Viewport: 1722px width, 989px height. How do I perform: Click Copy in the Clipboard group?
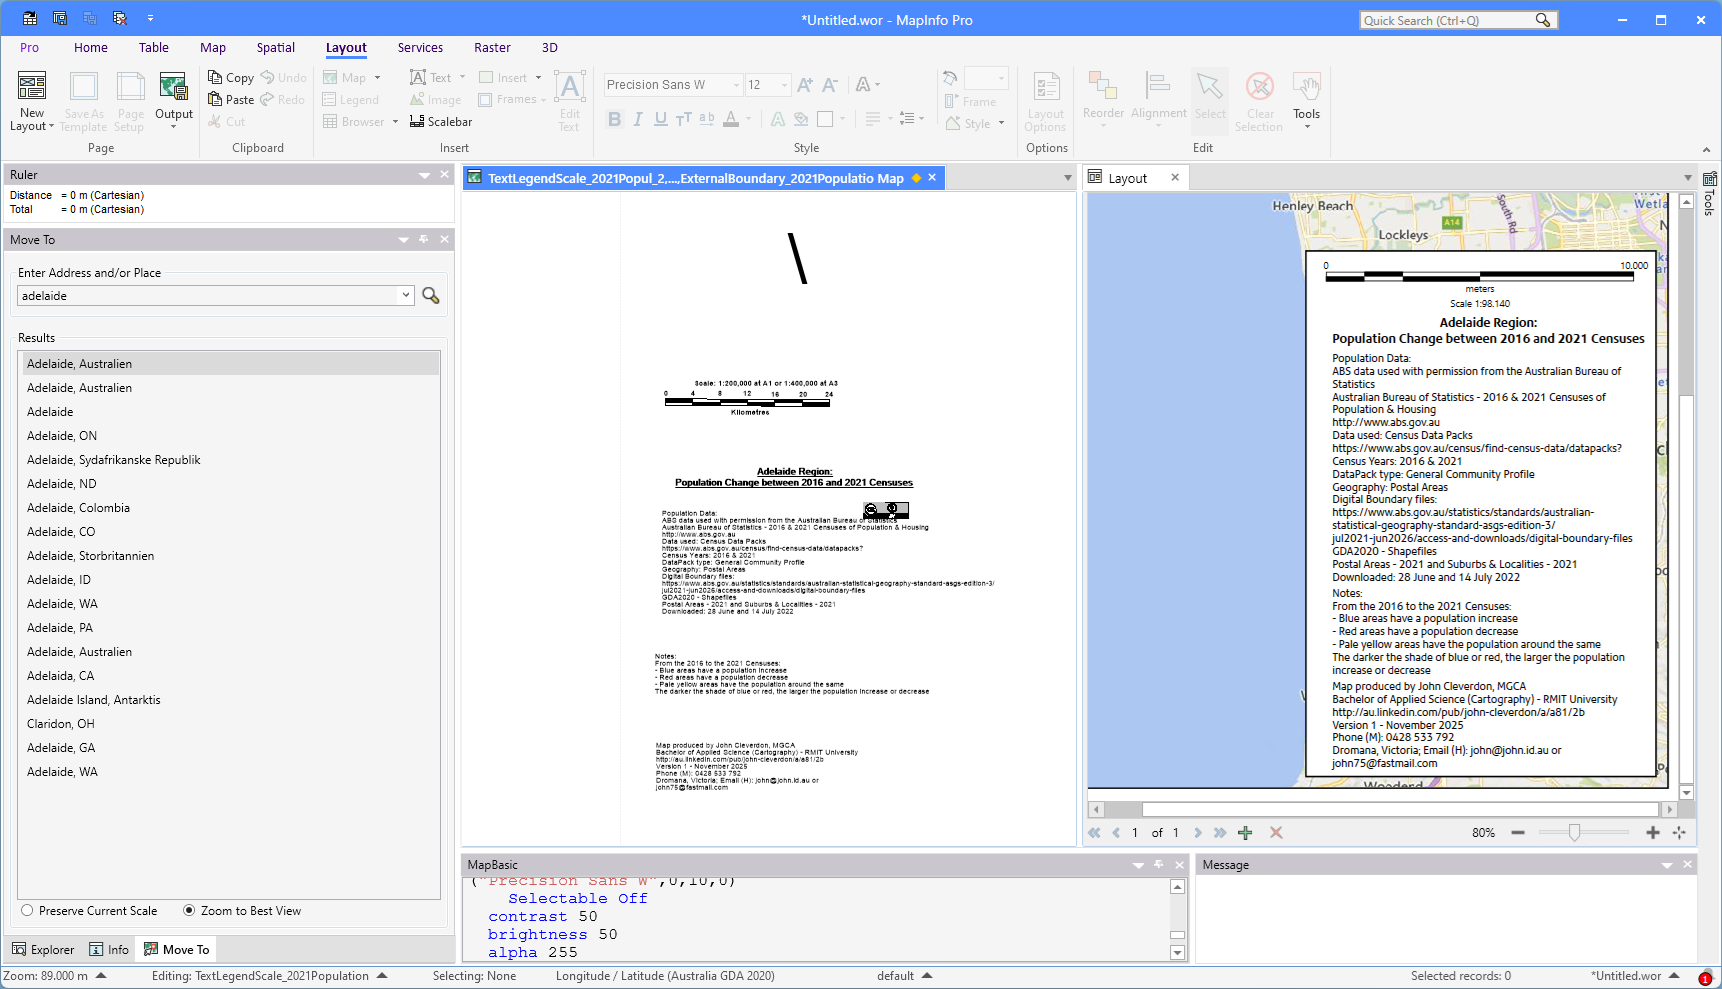click(x=231, y=78)
